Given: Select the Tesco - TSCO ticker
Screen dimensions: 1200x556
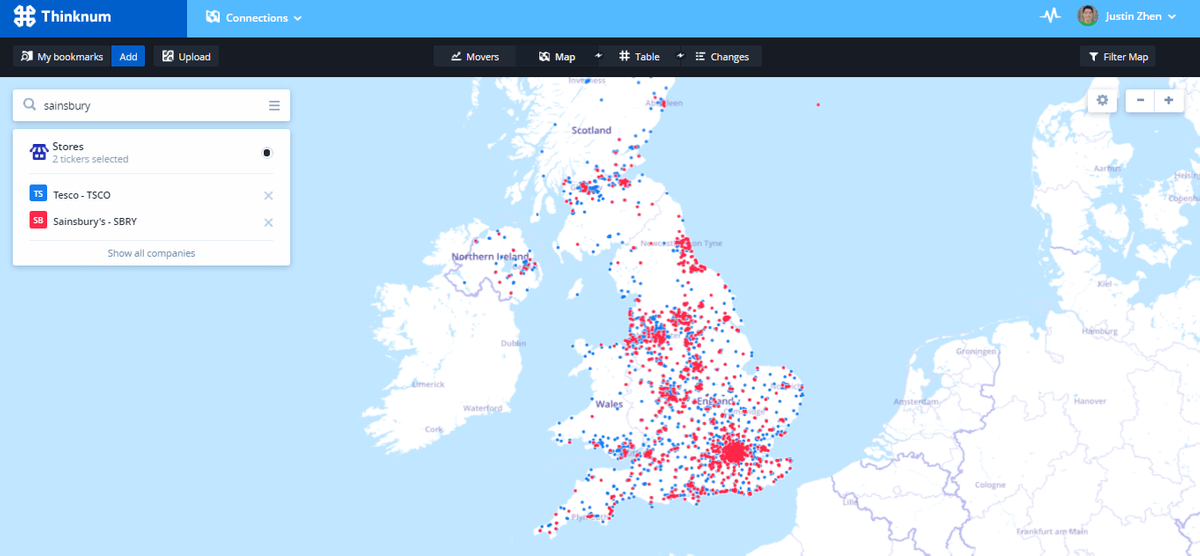Looking at the screenshot, I should [x=81, y=194].
